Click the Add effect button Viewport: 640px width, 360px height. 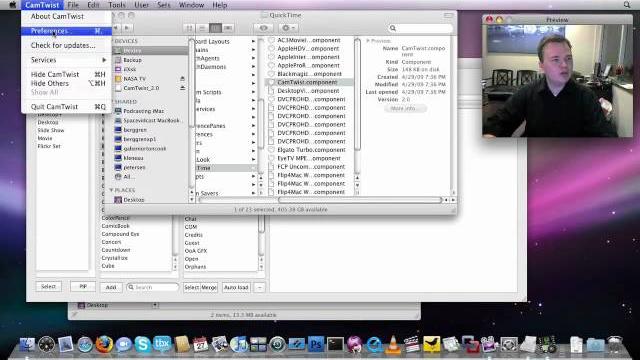pyautogui.click(x=111, y=287)
